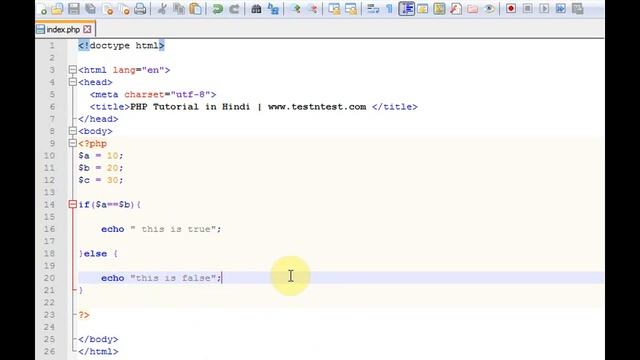
Task: Print the document with printer icon
Action: click(x=140, y=9)
